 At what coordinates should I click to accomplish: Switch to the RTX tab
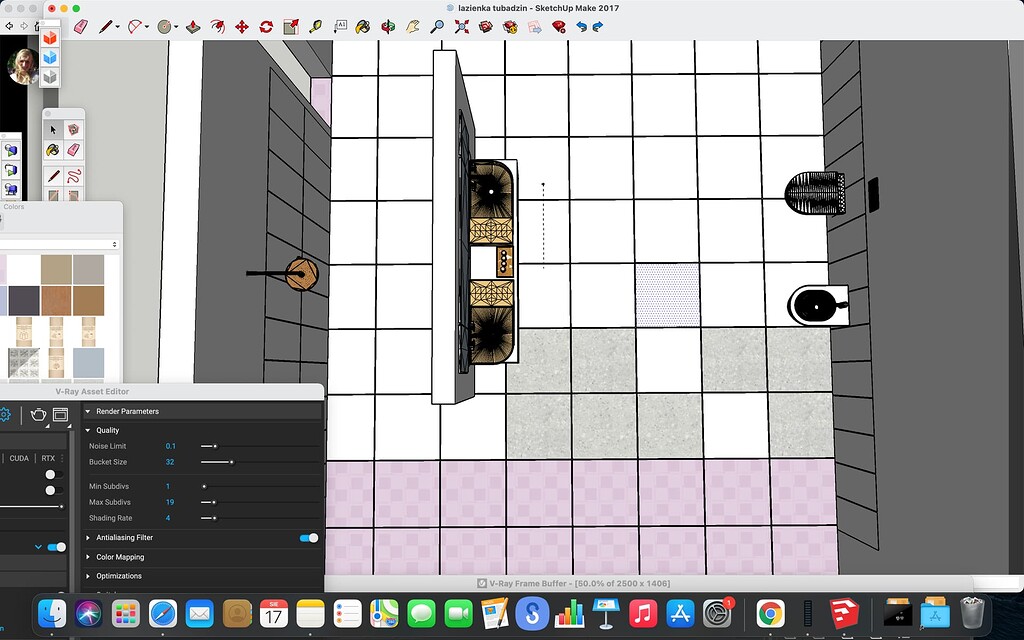46,458
